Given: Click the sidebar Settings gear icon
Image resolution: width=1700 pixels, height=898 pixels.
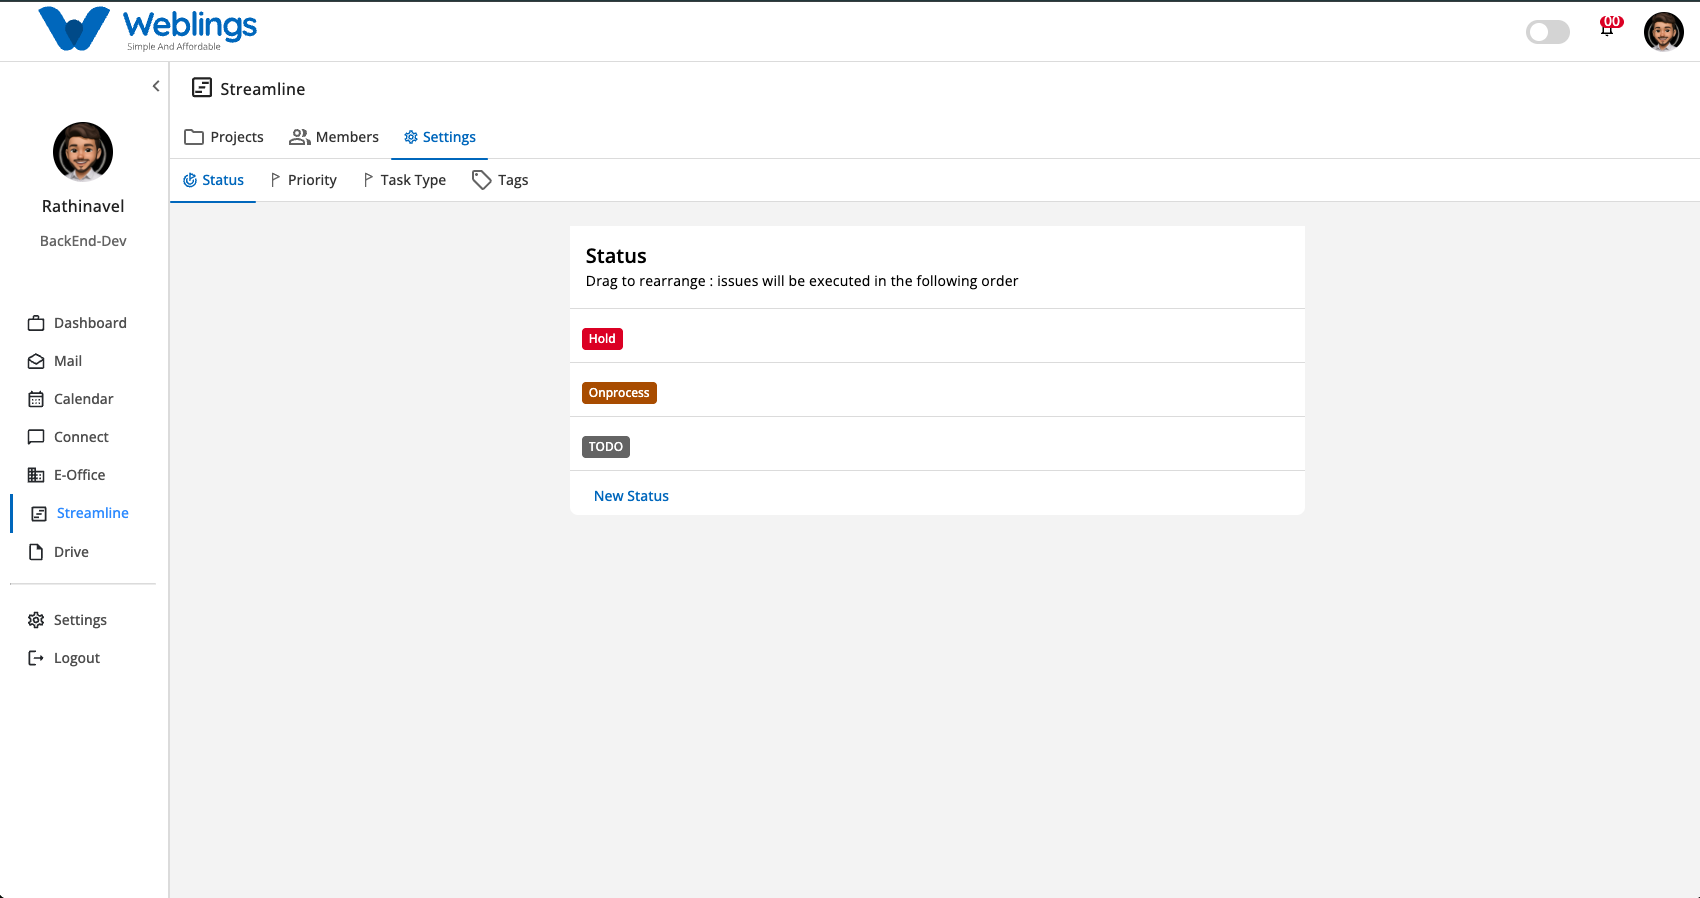Looking at the screenshot, I should point(36,620).
